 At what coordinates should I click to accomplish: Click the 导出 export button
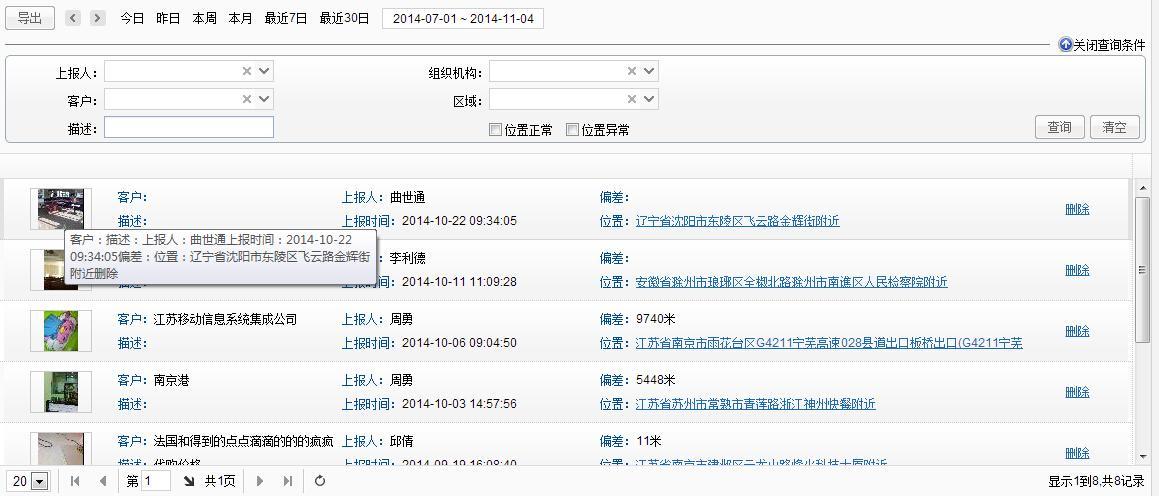coord(30,18)
